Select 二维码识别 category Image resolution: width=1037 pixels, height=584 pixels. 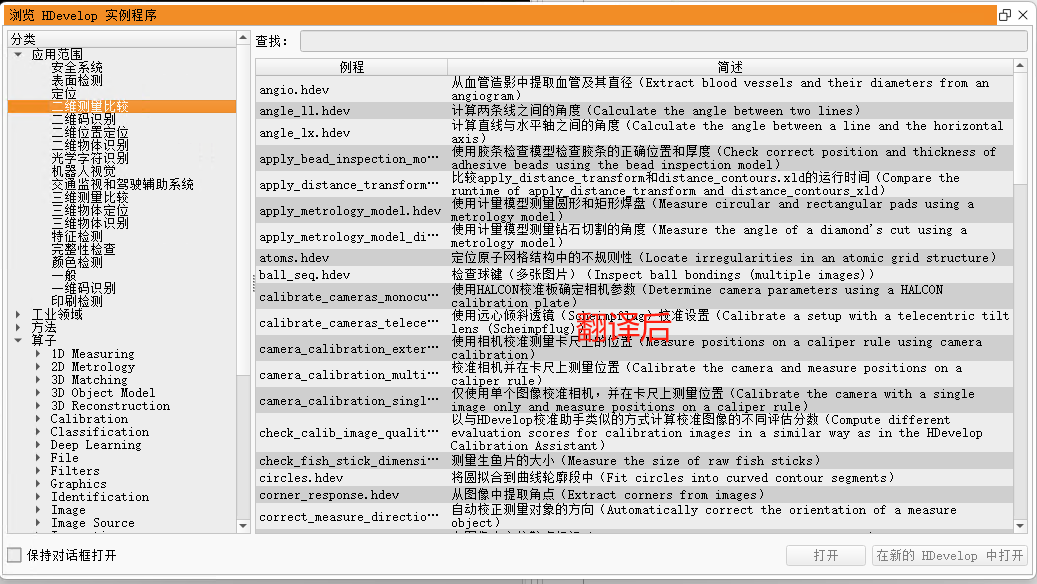pyautogui.click(x=83, y=119)
